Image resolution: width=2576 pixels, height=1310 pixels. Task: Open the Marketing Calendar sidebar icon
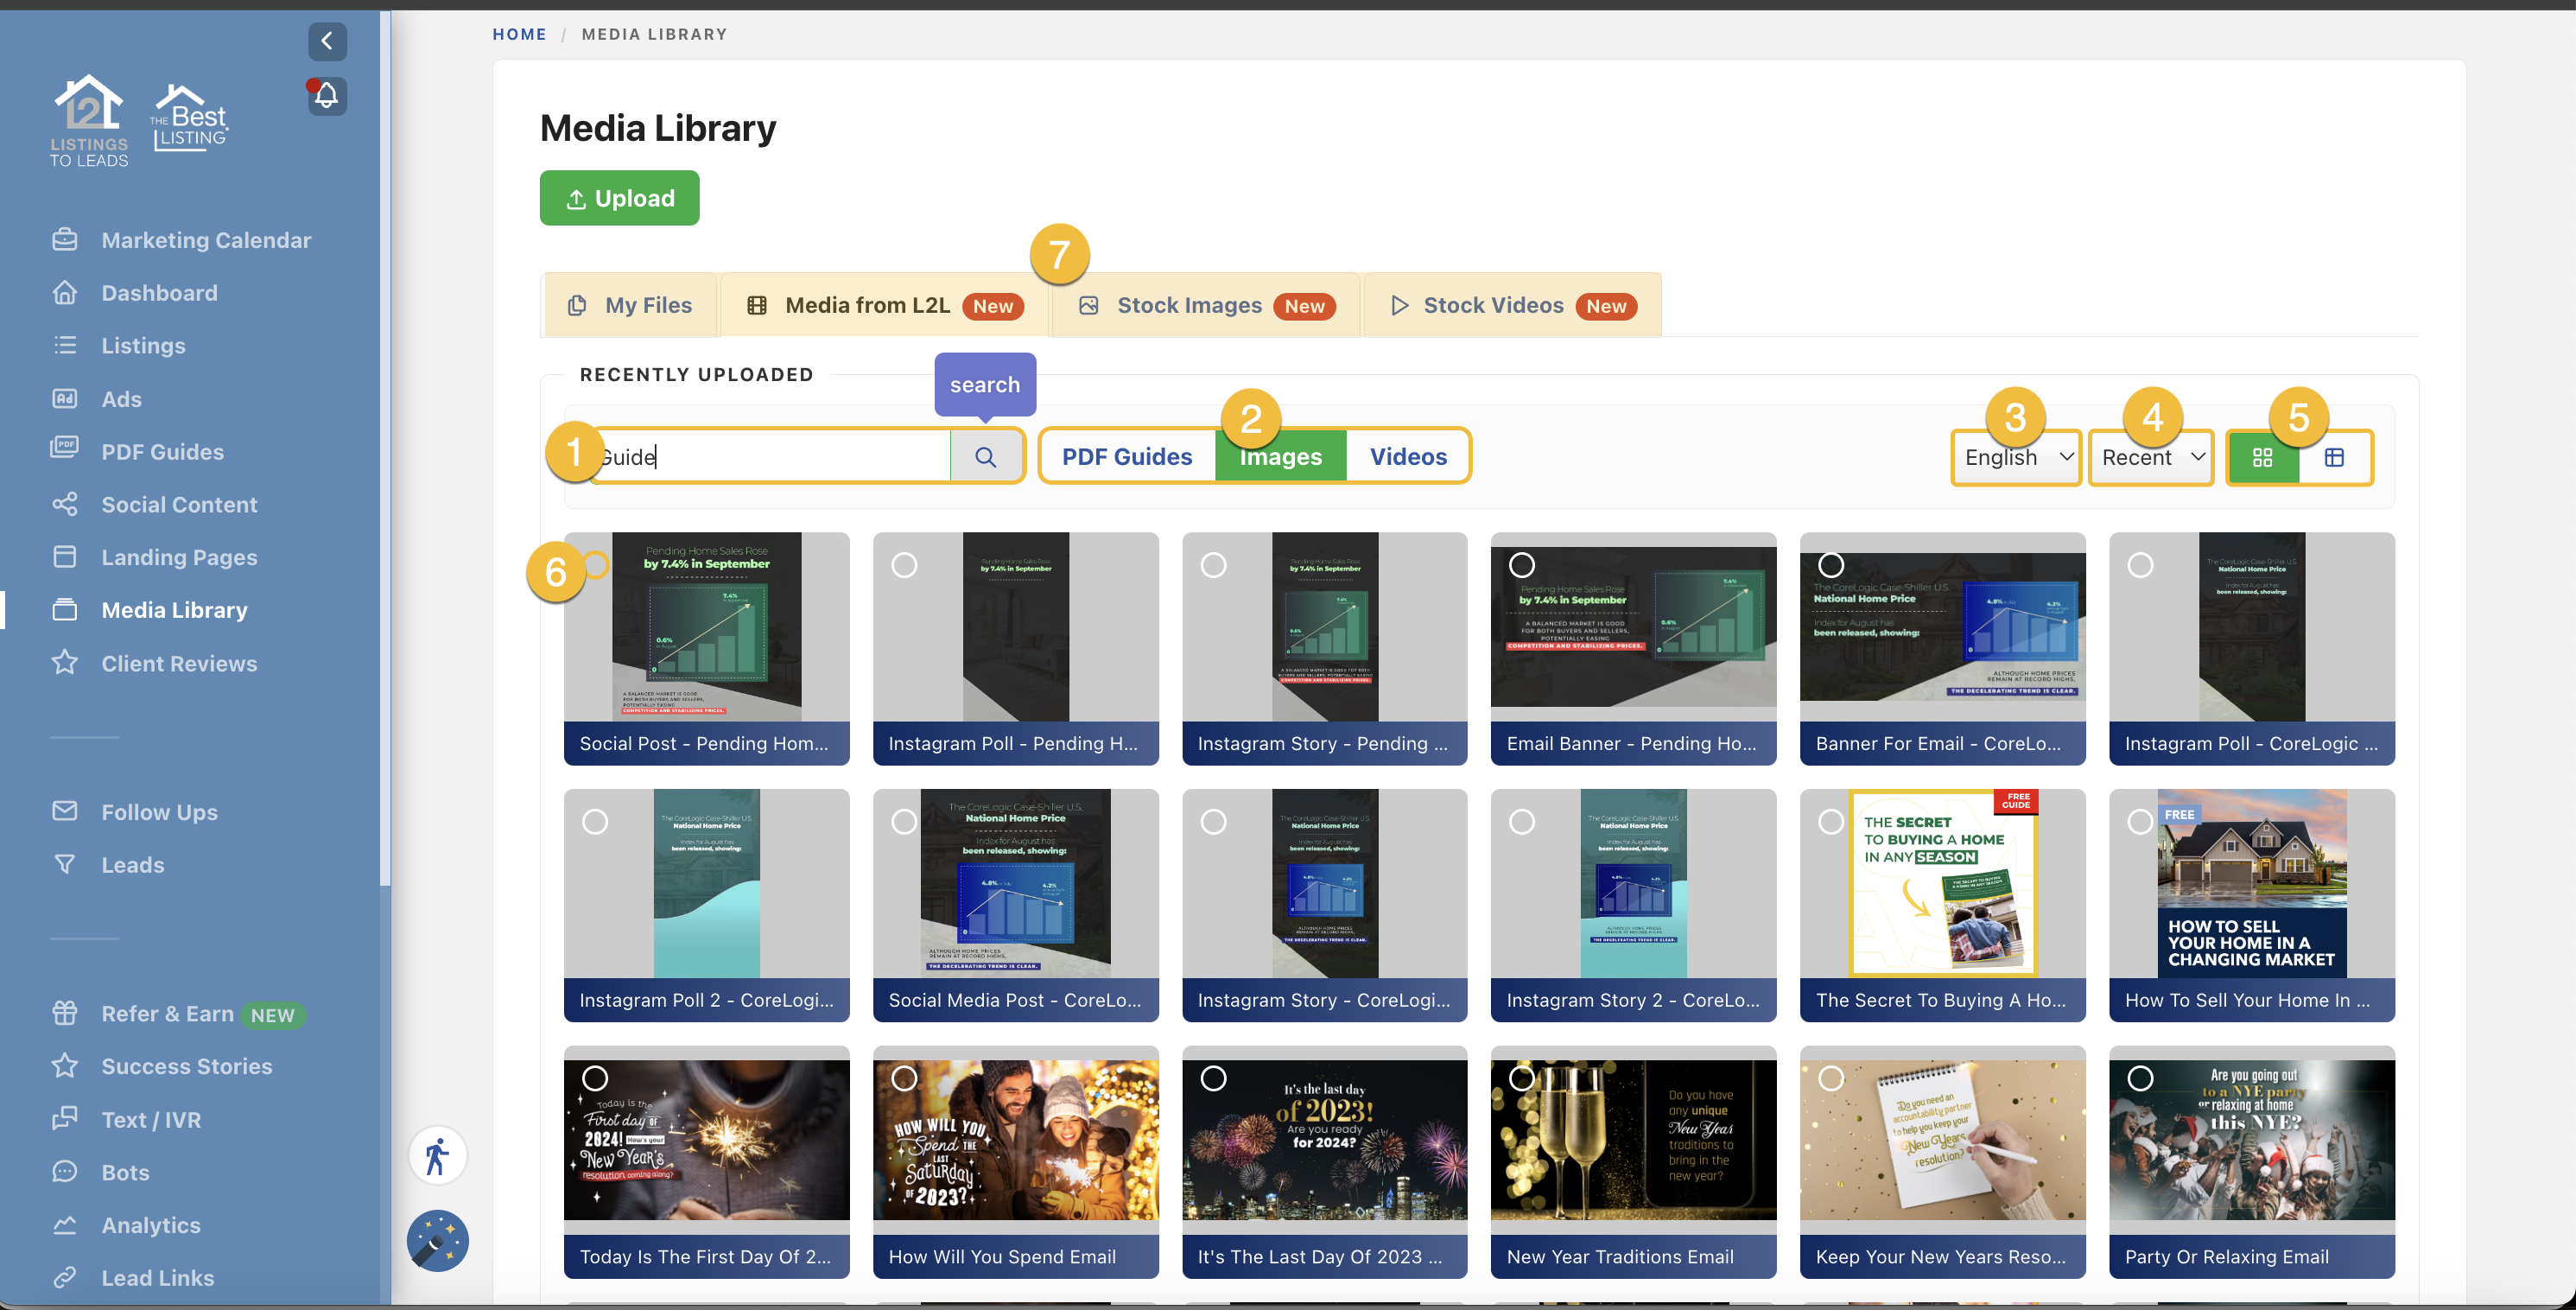[65, 240]
